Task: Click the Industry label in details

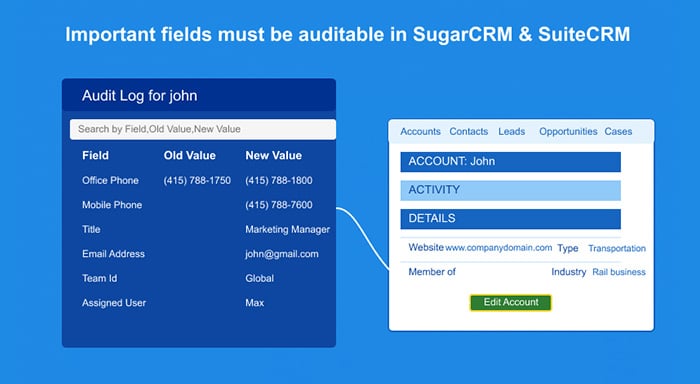Action: pyautogui.click(x=568, y=272)
